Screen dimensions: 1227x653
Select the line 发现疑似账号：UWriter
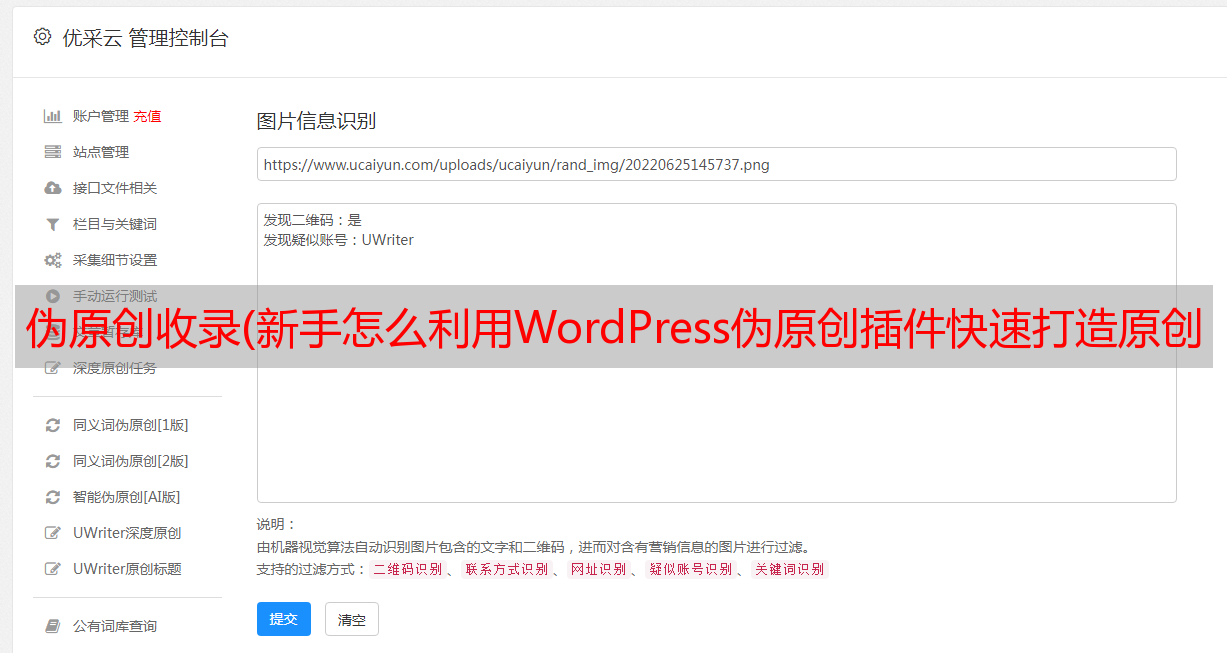[x=339, y=240]
